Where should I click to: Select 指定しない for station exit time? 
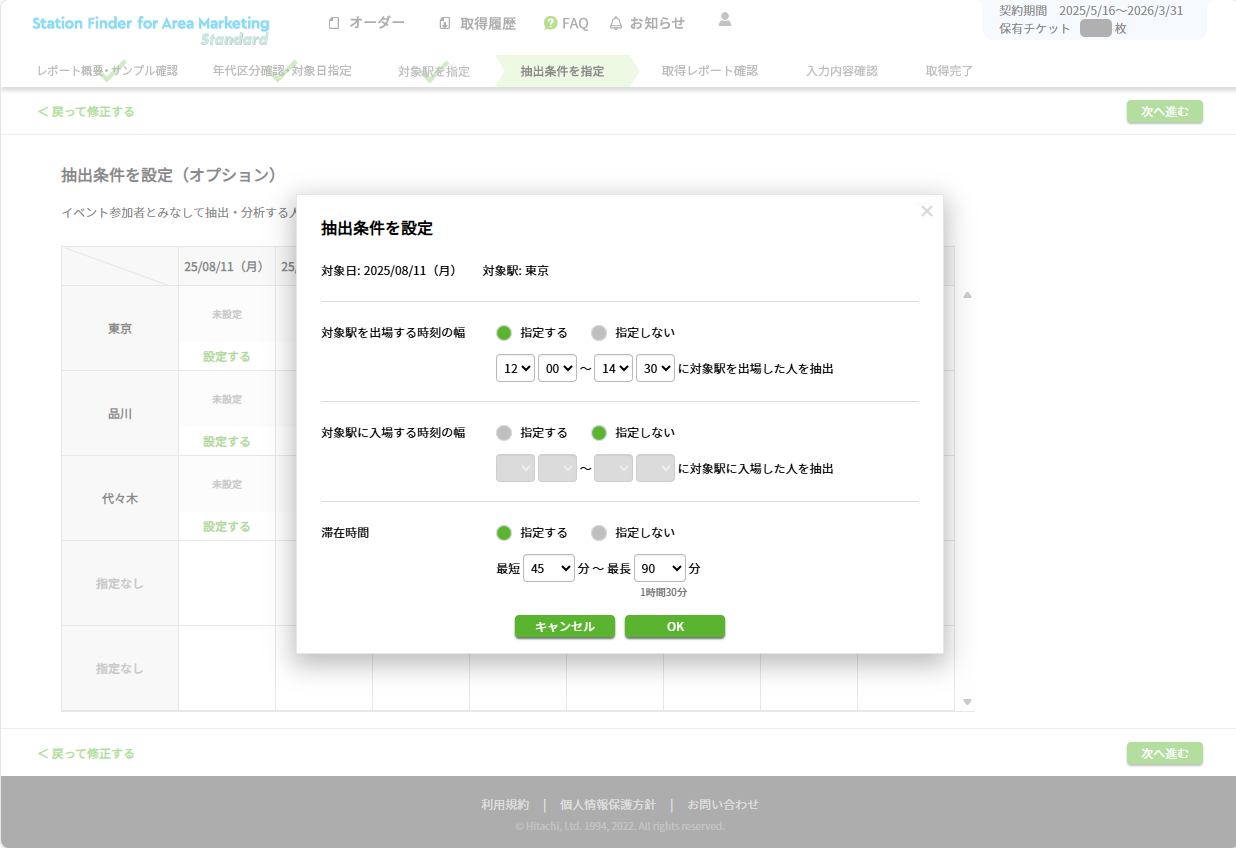point(599,333)
